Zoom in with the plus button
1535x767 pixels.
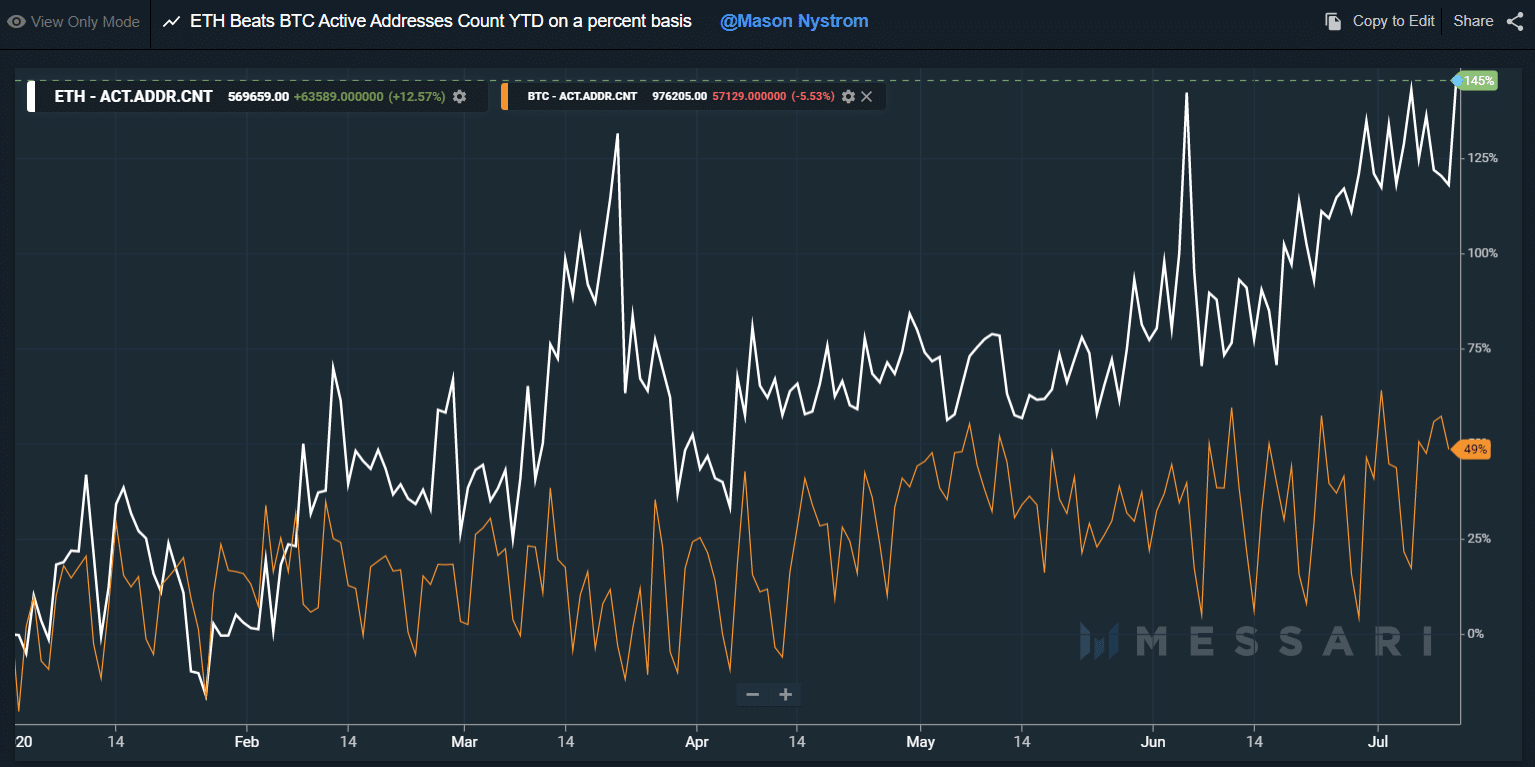pyautogui.click(x=786, y=695)
